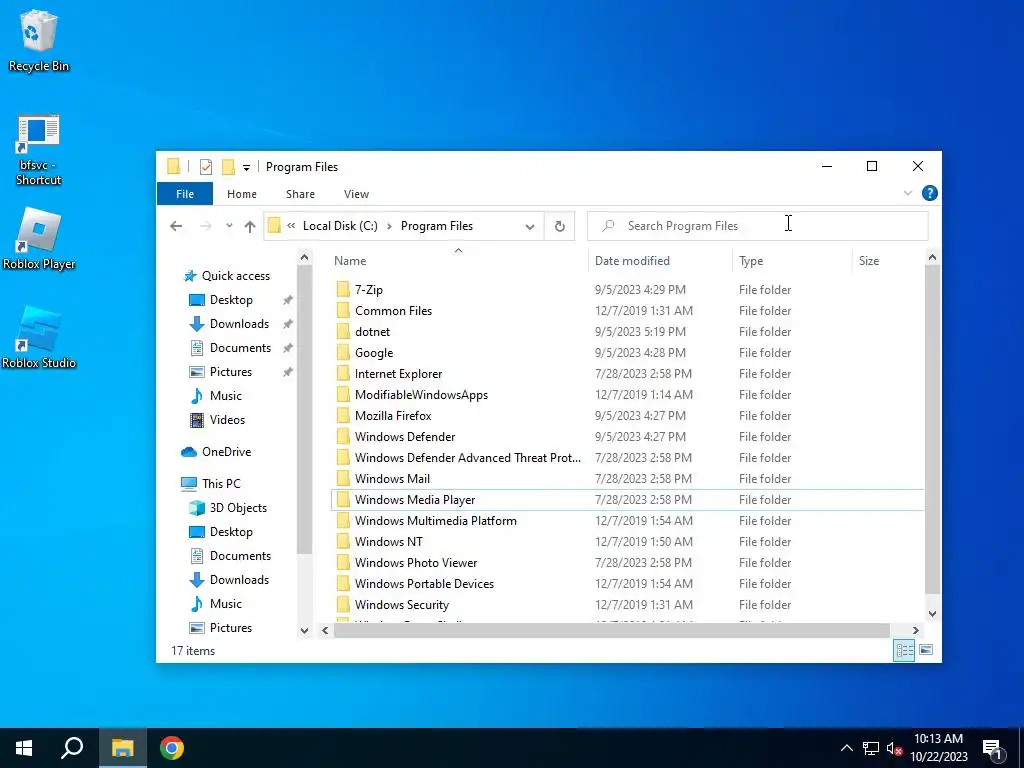Viewport: 1024px width, 768px height.
Task: Sort by the Date modified column
Action: 632,261
